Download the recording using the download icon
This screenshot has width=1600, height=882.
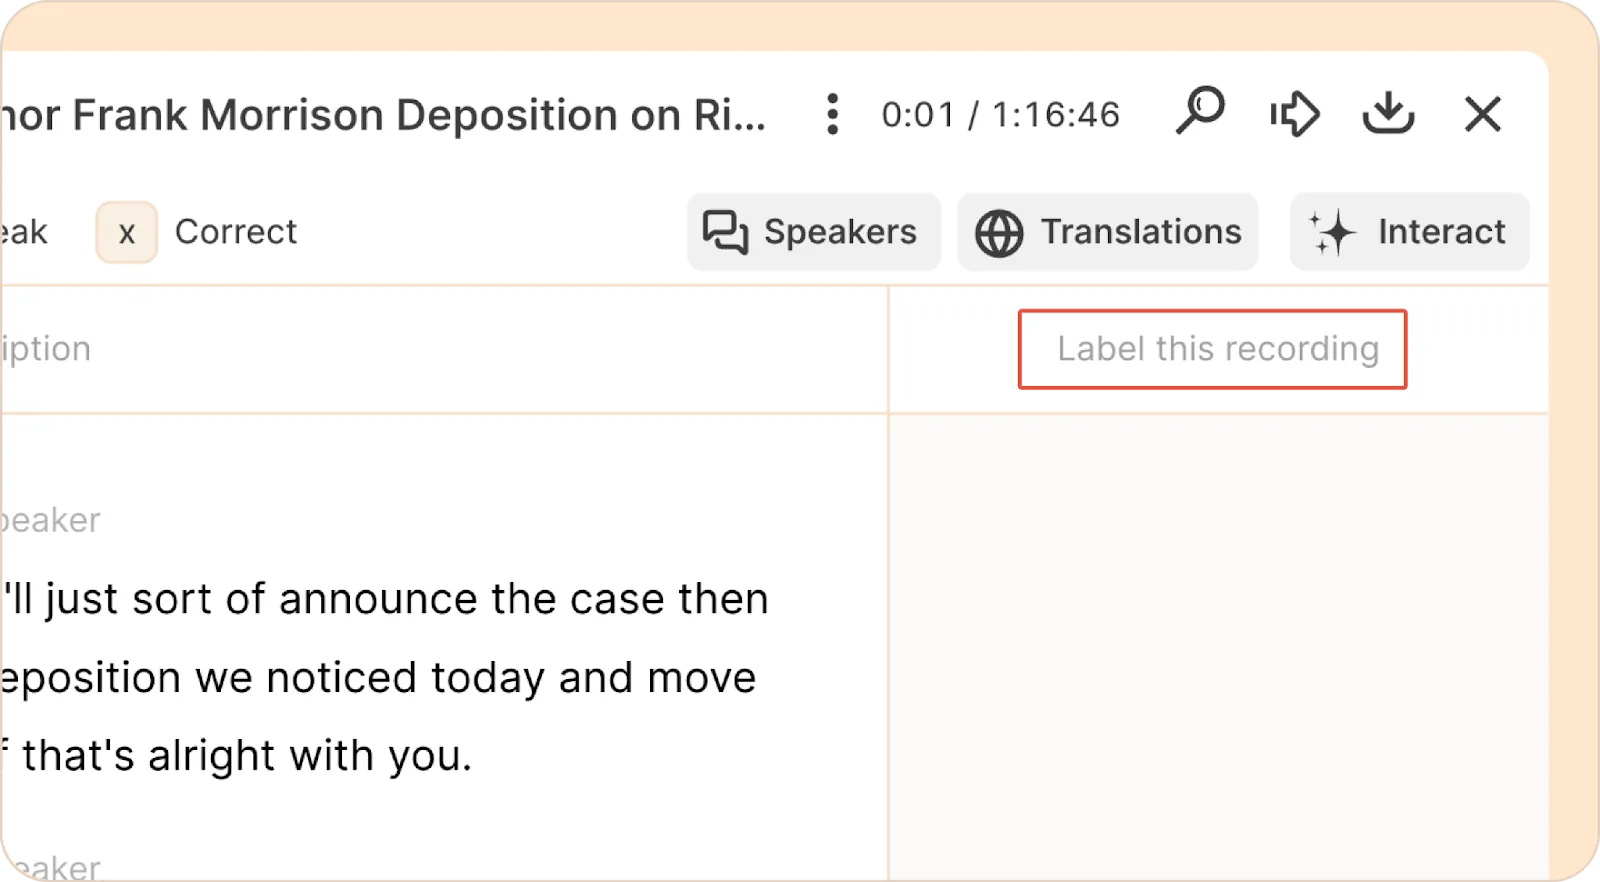click(x=1389, y=113)
